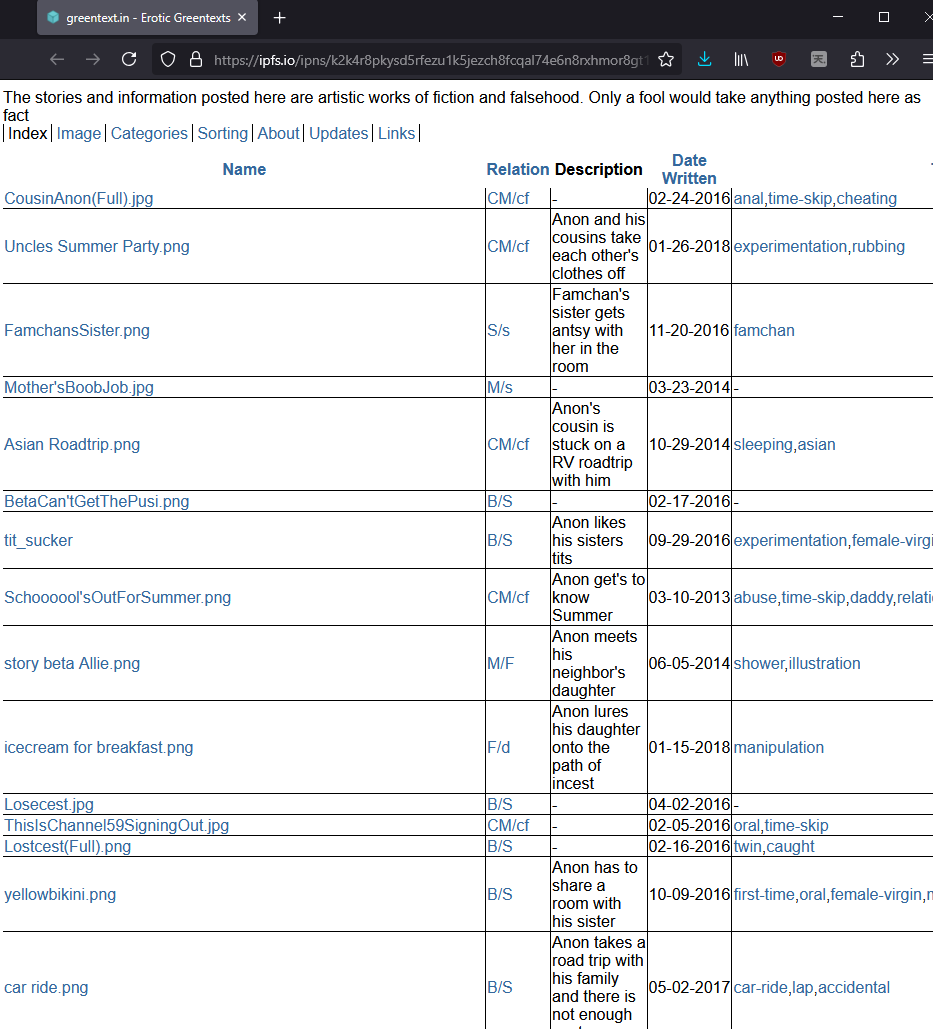Open the About navigation link
This screenshot has height=1029, width=933.
[x=278, y=133]
